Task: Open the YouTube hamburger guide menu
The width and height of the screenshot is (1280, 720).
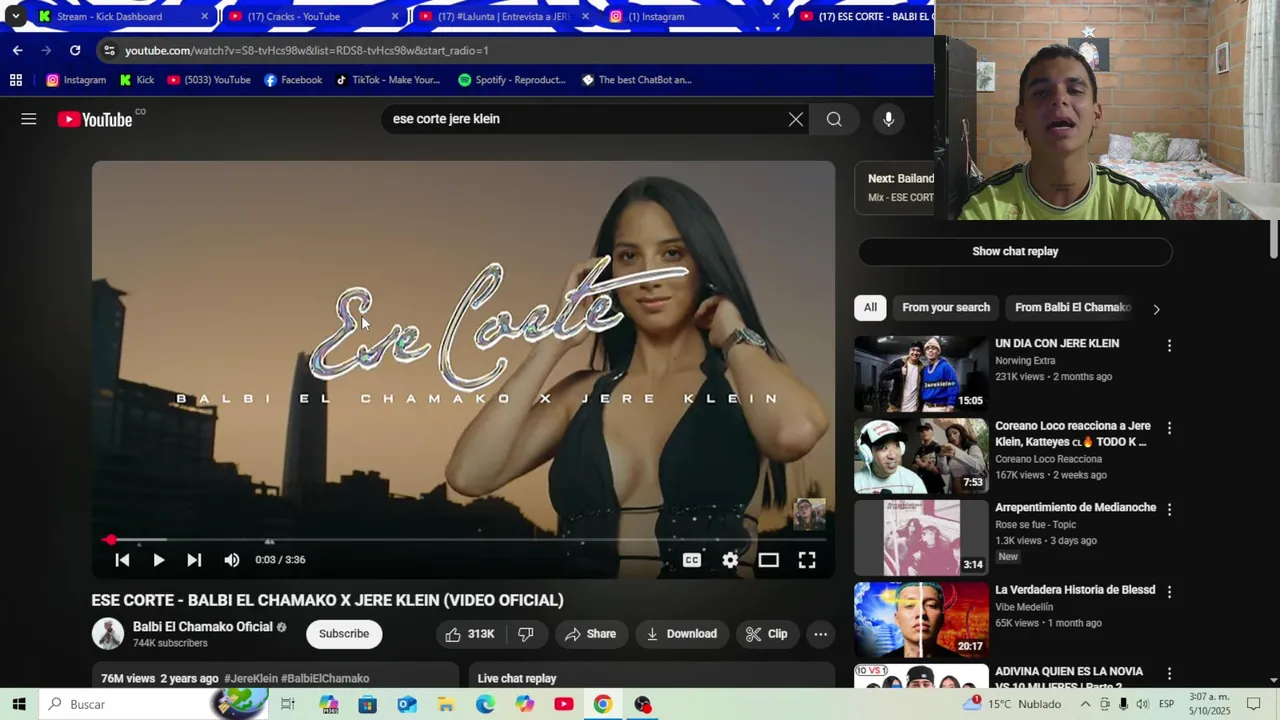Action: [29, 119]
